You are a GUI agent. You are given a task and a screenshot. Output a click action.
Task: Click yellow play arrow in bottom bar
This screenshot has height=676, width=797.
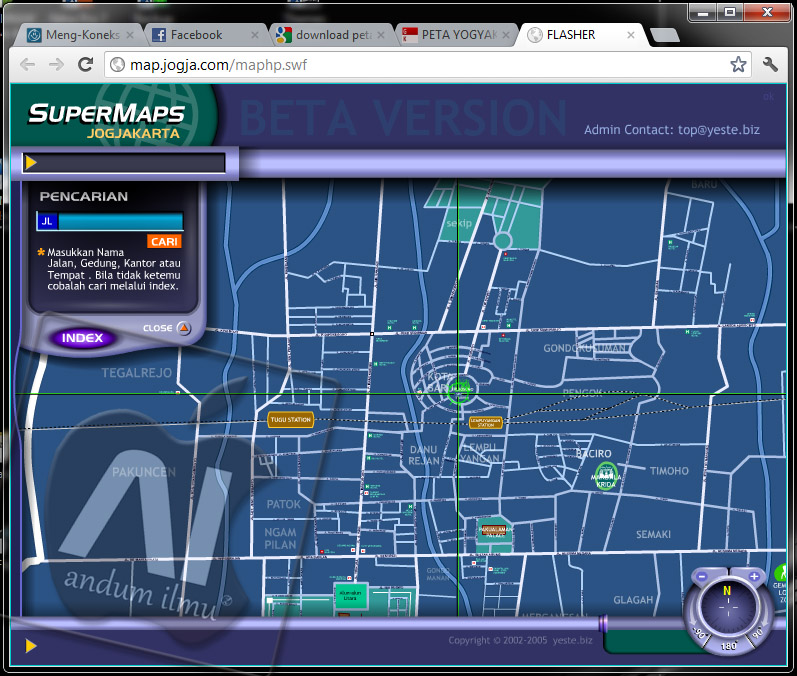pos(30,646)
